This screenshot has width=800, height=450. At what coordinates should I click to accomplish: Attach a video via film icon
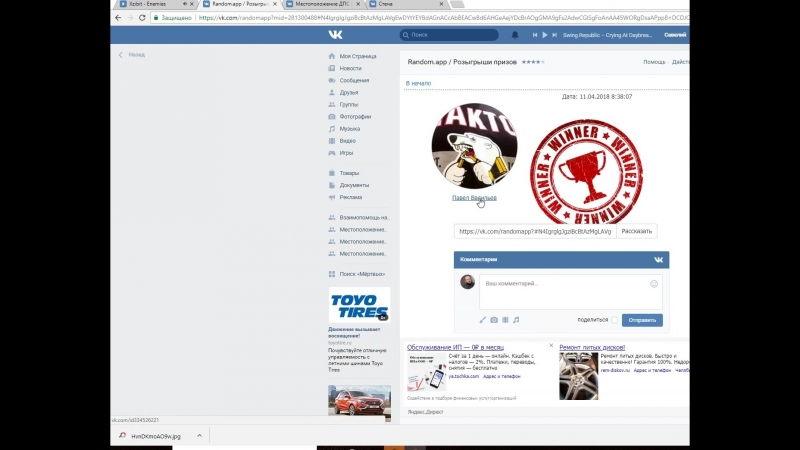tap(505, 320)
